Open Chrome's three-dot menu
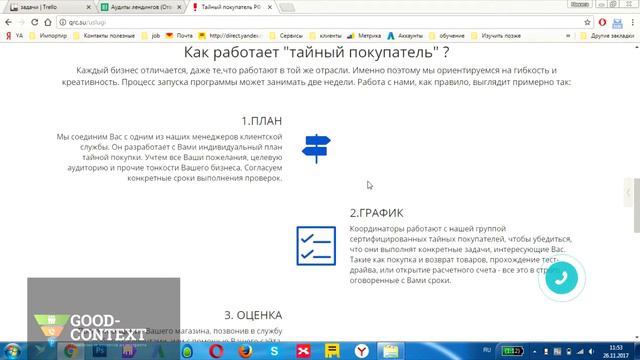Viewport: 640px width, 360px height. pyautogui.click(x=633, y=22)
